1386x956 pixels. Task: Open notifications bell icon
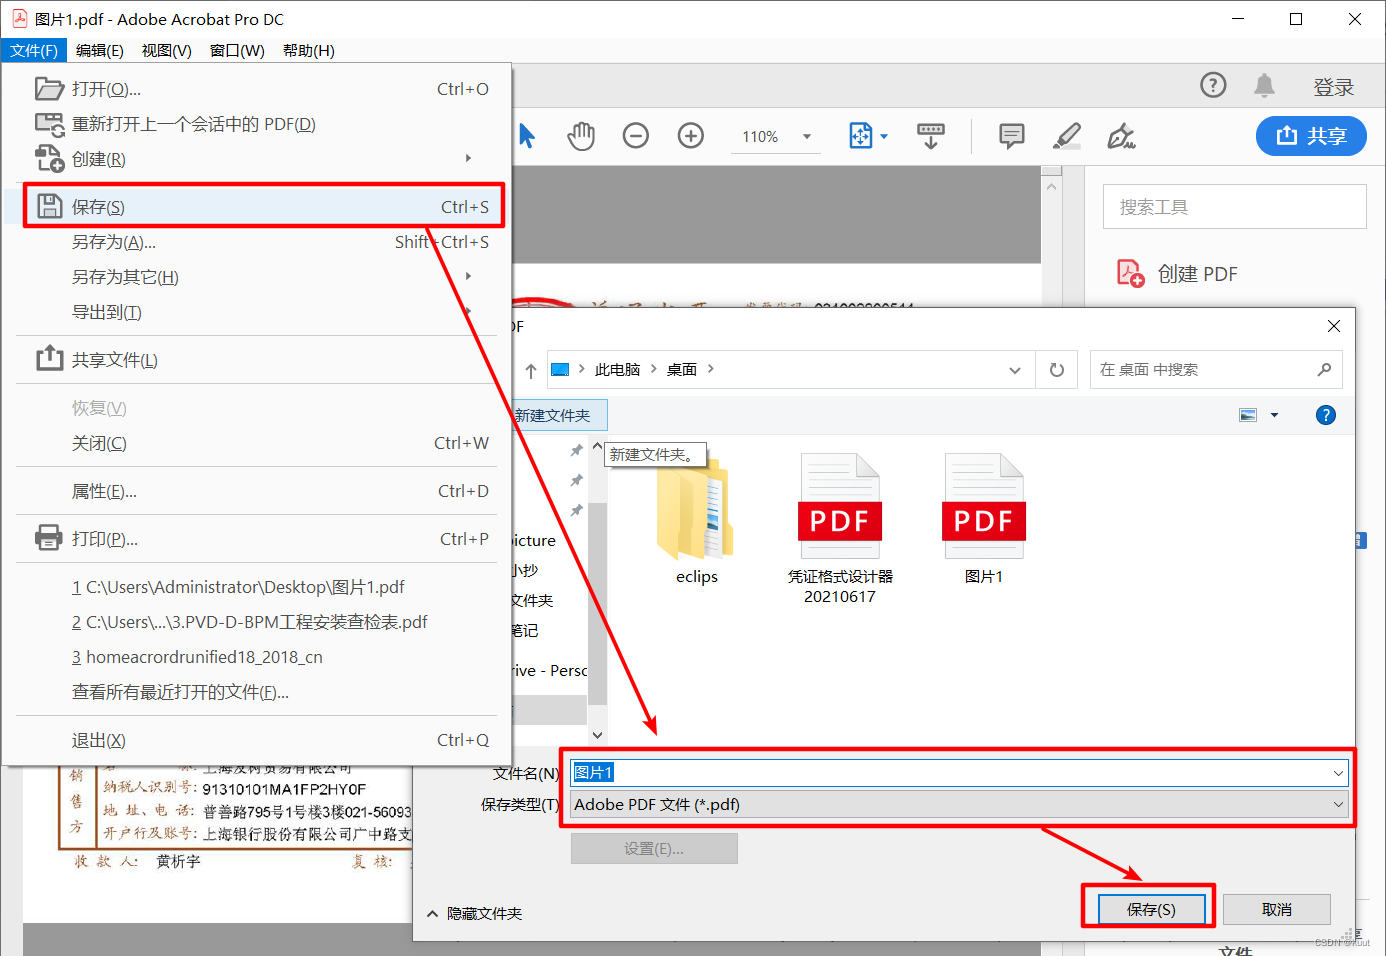pos(1265,86)
